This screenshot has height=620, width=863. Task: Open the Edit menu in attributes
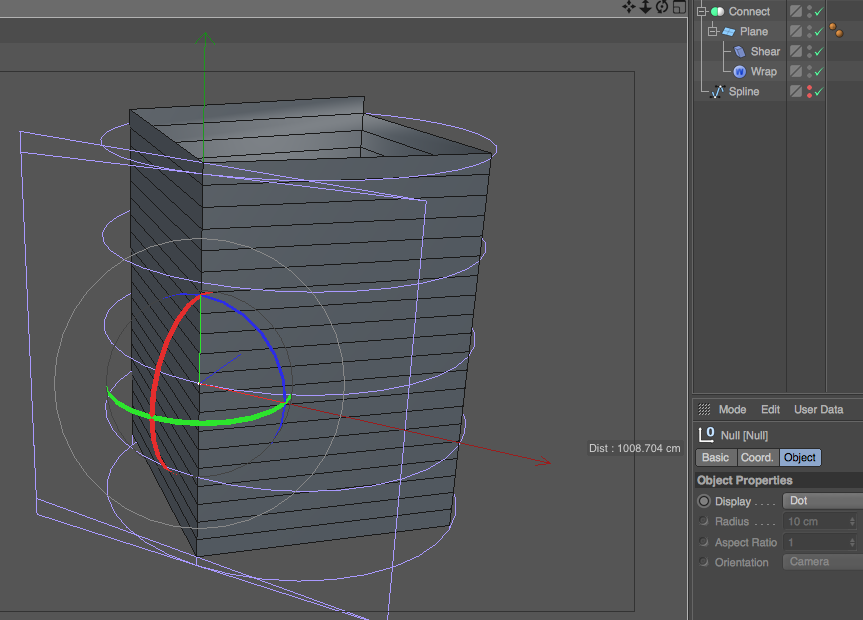coord(771,410)
